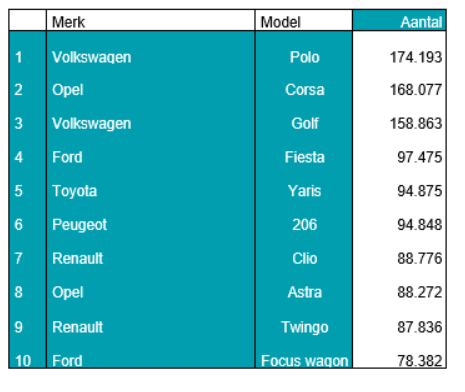Viewport: 465px width, 392px height.
Task: Select the Fiesta model cell
Action: click(304, 157)
